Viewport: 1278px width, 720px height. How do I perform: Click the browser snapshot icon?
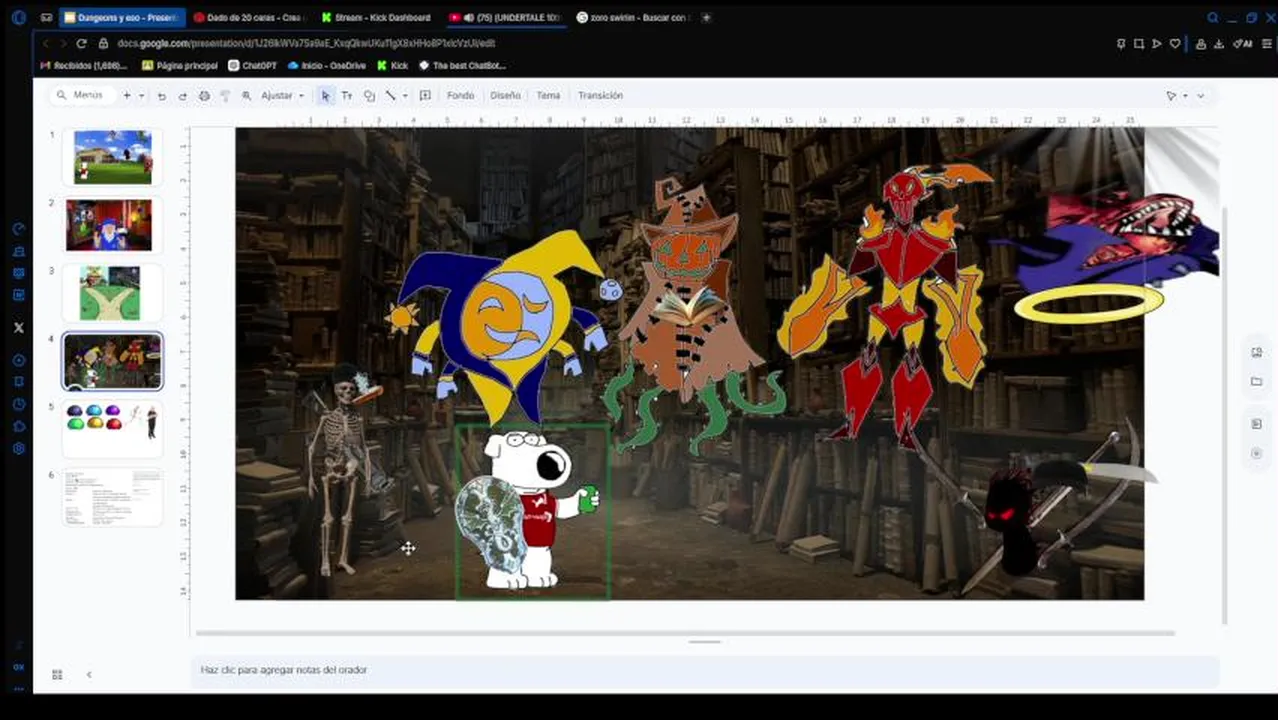1139,44
